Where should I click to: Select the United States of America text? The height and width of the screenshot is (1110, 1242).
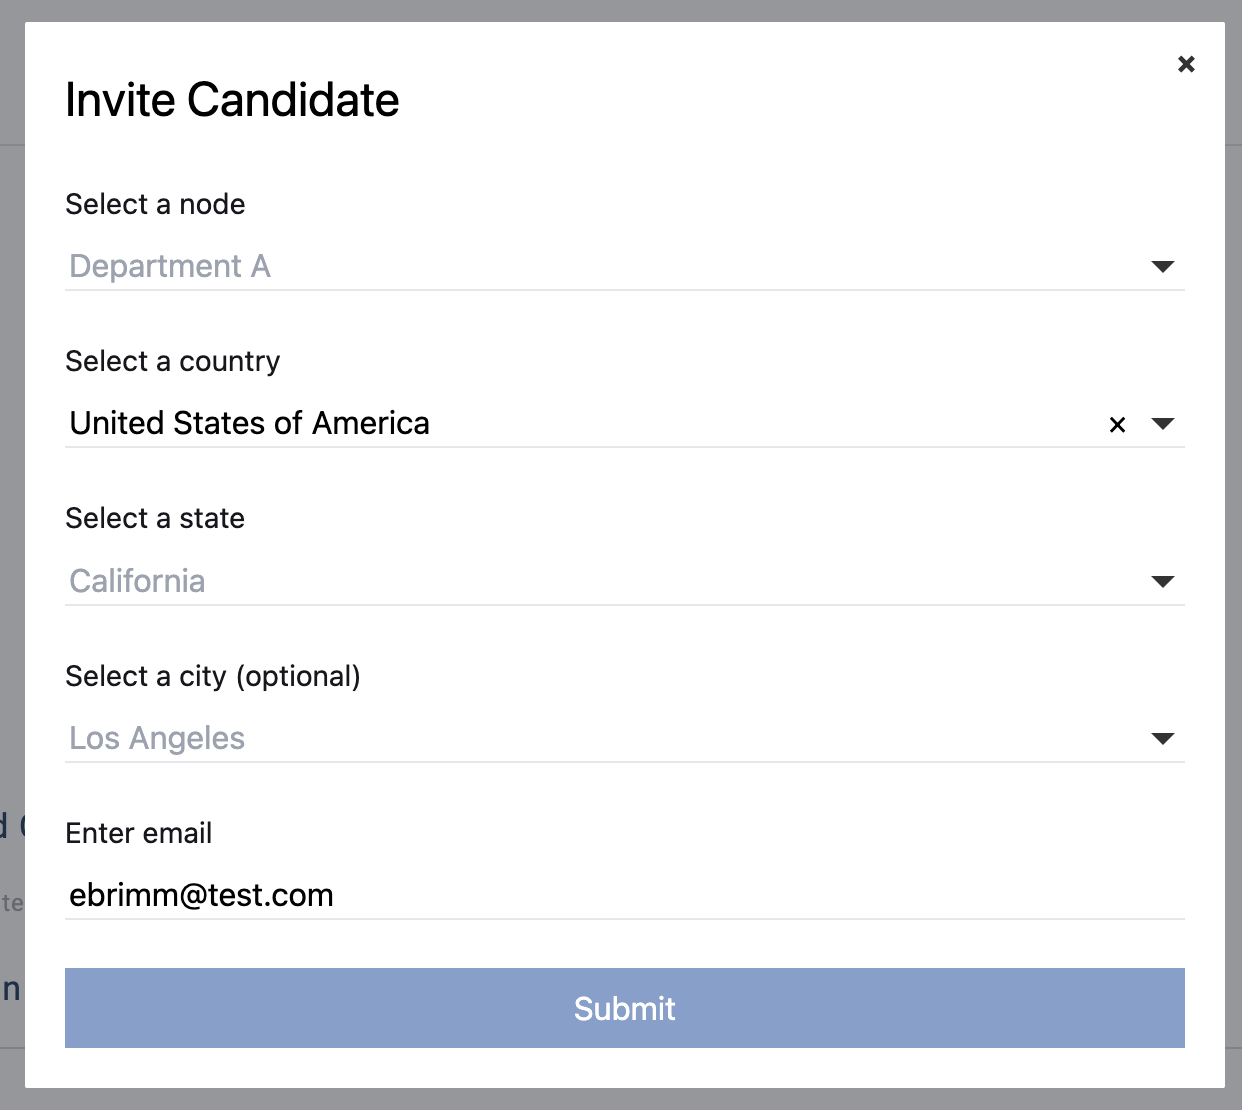(249, 423)
